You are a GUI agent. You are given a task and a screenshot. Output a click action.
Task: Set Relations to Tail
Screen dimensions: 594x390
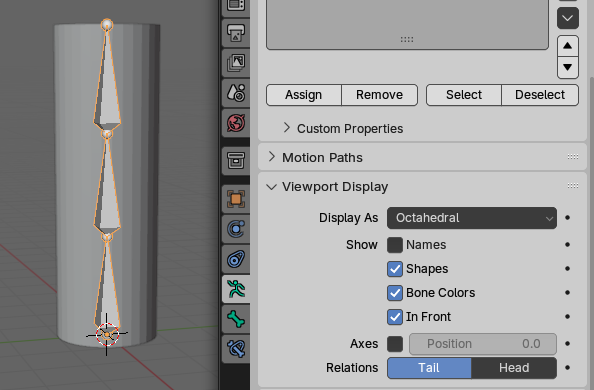[x=429, y=368]
